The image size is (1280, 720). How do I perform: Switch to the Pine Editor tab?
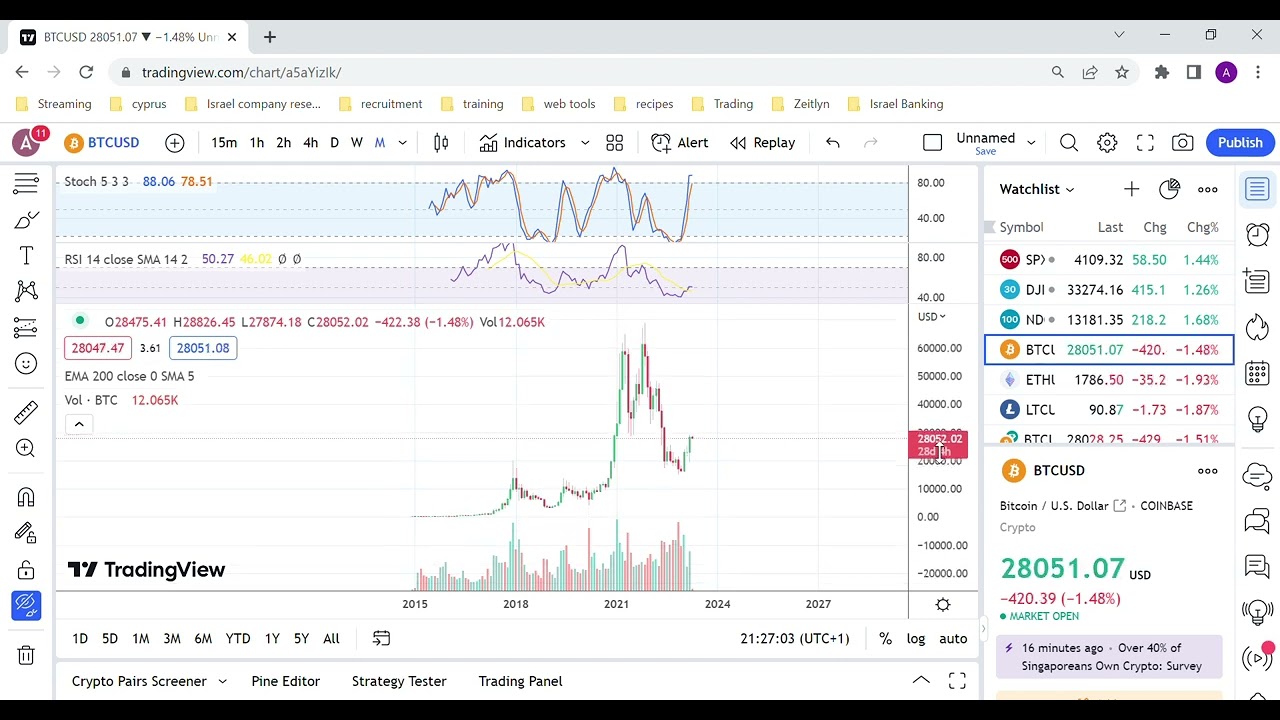click(x=286, y=681)
